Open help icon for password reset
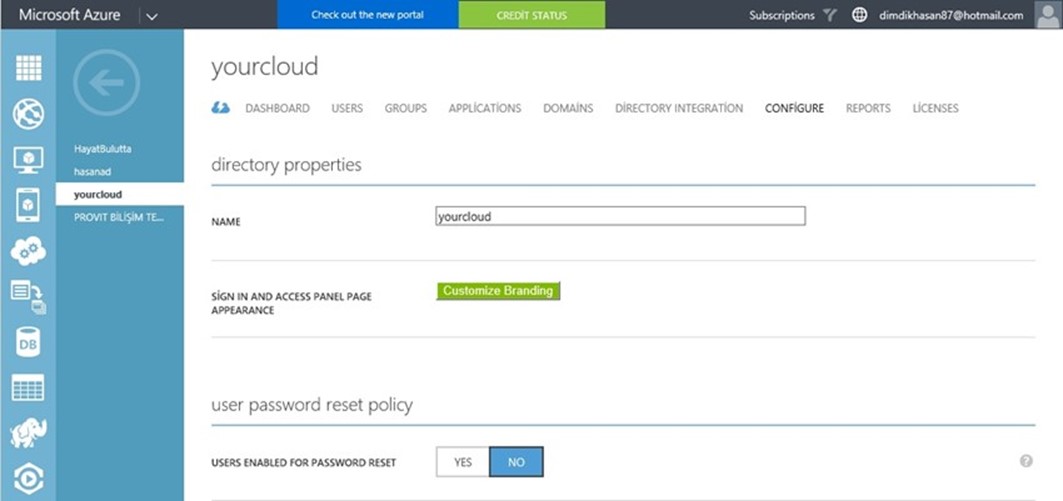The width and height of the screenshot is (1063, 501). tap(1026, 461)
